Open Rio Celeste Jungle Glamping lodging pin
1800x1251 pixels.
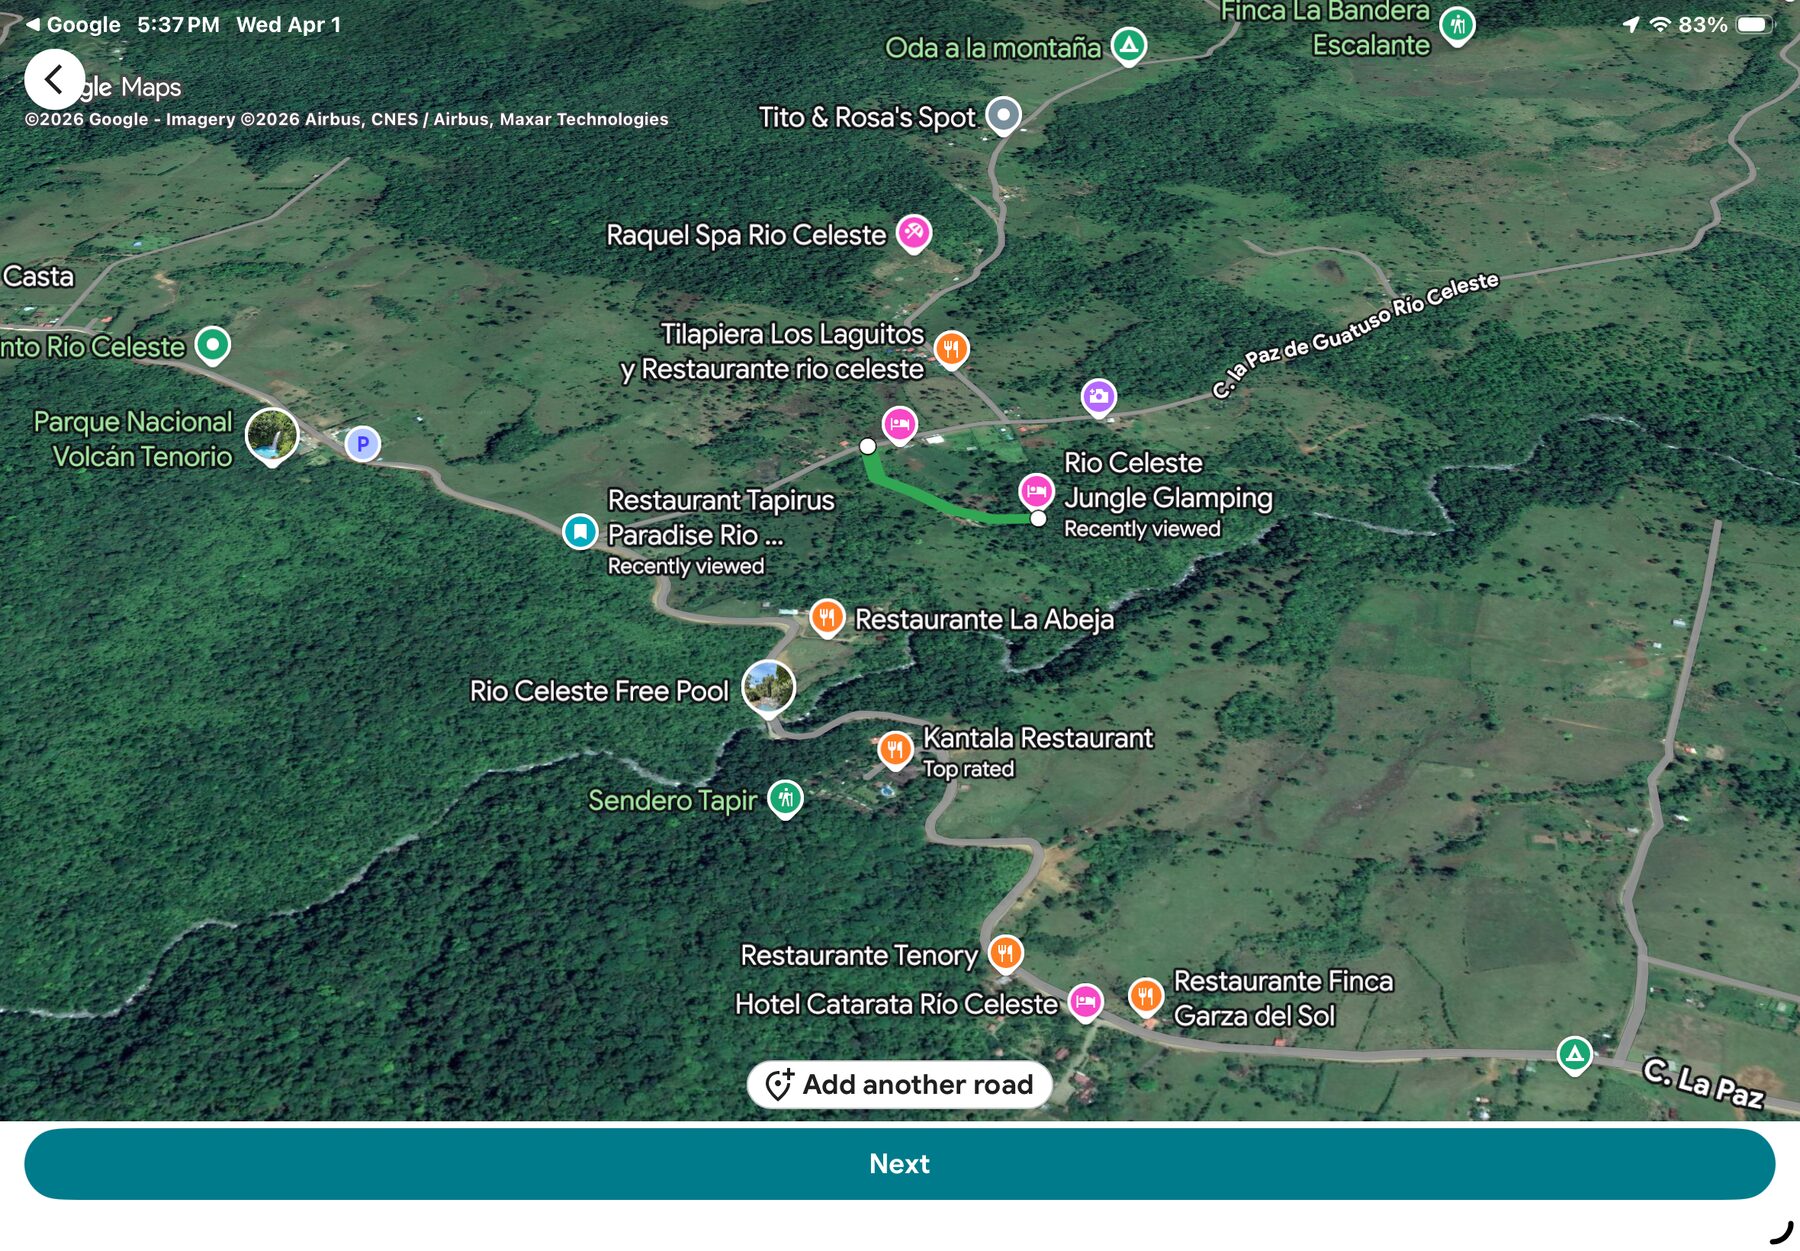pos(1036,492)
